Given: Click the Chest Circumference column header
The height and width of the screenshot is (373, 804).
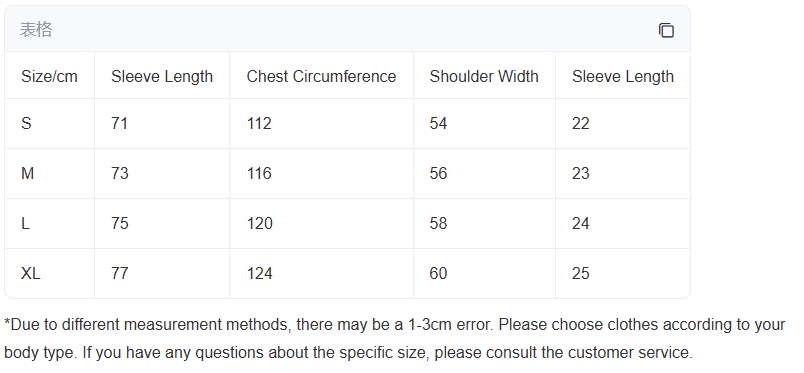Looking at the screenshot, I should coord(321,76).
